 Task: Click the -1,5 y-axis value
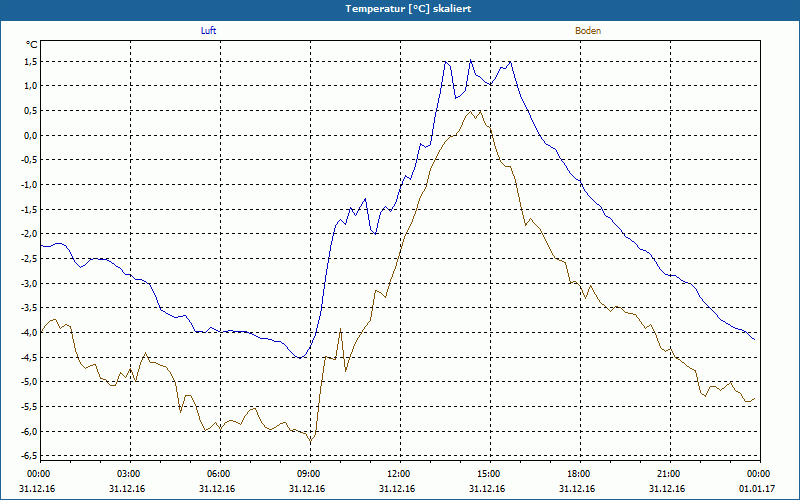(30, 210)
